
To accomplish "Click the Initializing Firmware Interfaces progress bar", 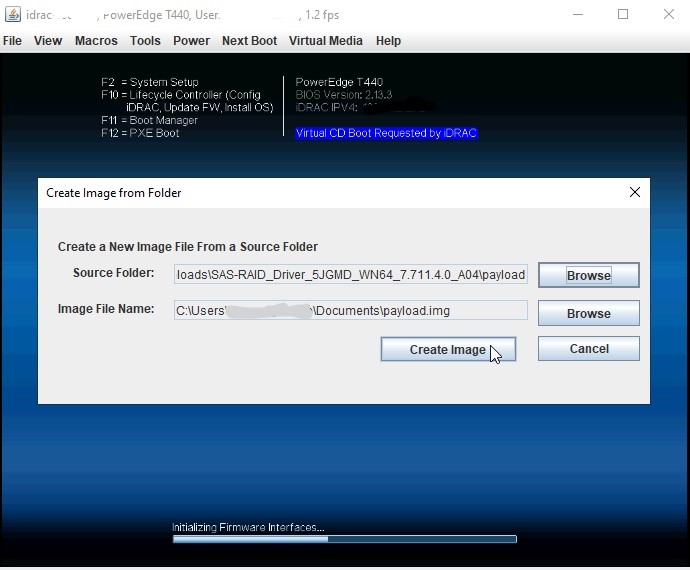I will [344, 539].
